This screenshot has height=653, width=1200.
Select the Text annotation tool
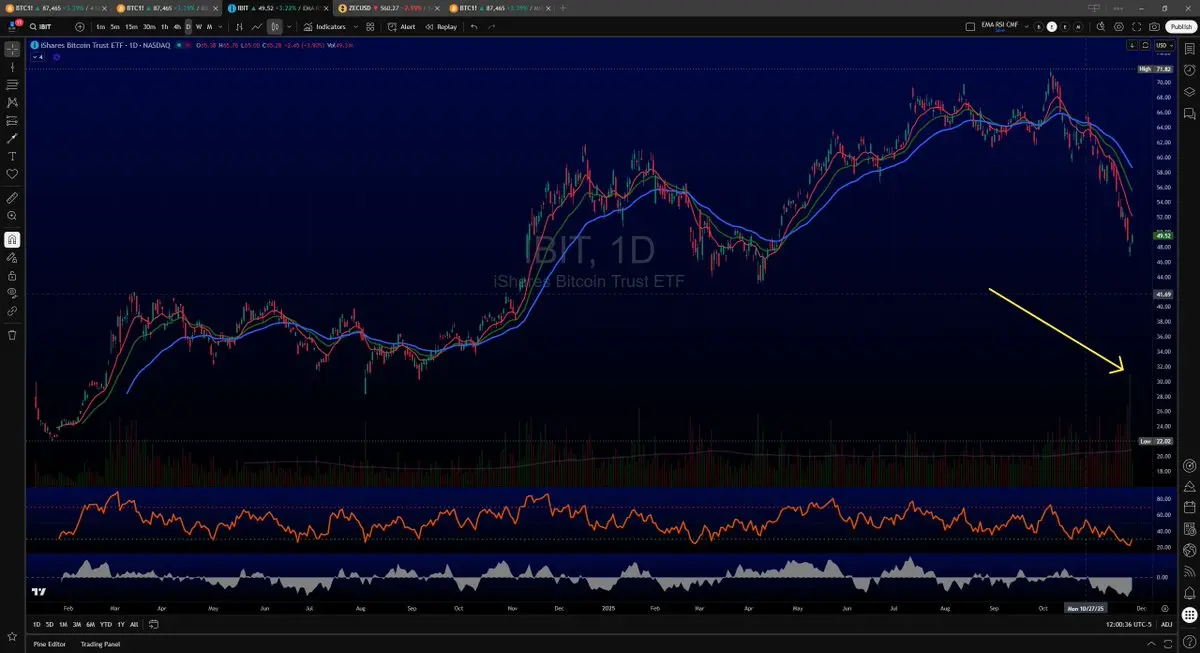coord(12,156)
